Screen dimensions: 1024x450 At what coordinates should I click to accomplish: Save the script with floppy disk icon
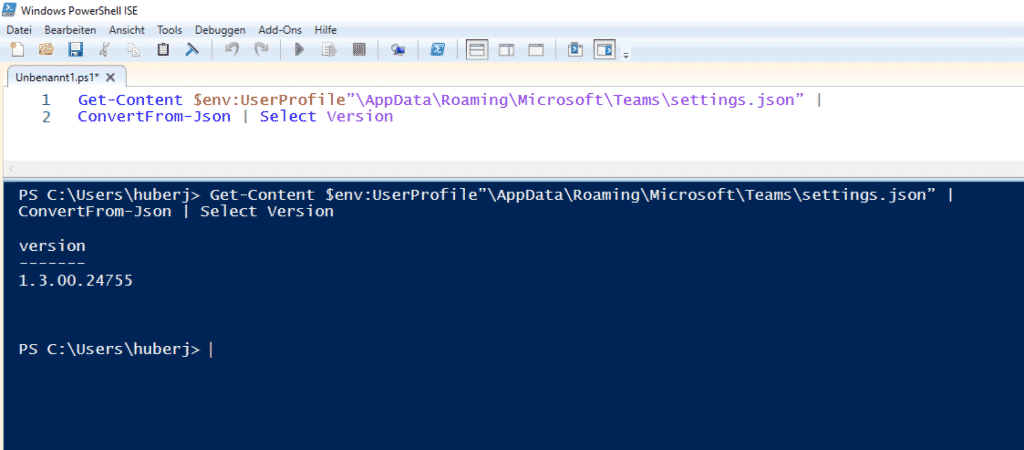(x=76, y=50)
